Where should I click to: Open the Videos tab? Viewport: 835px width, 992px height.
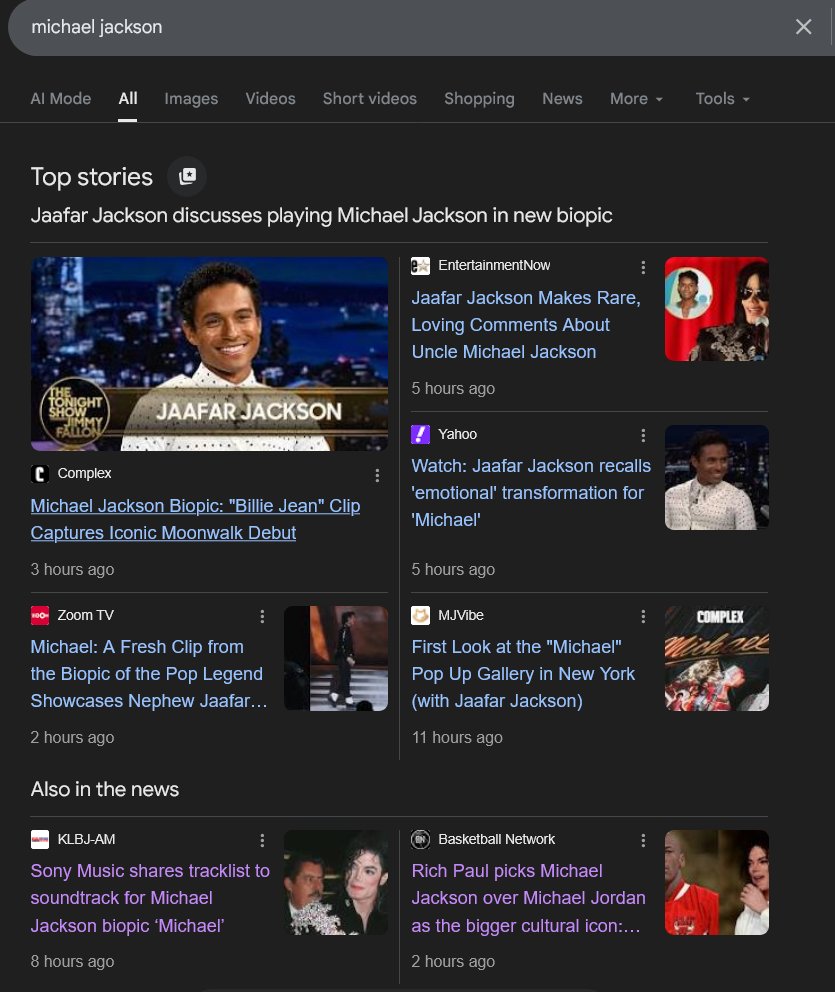(270, 99)
